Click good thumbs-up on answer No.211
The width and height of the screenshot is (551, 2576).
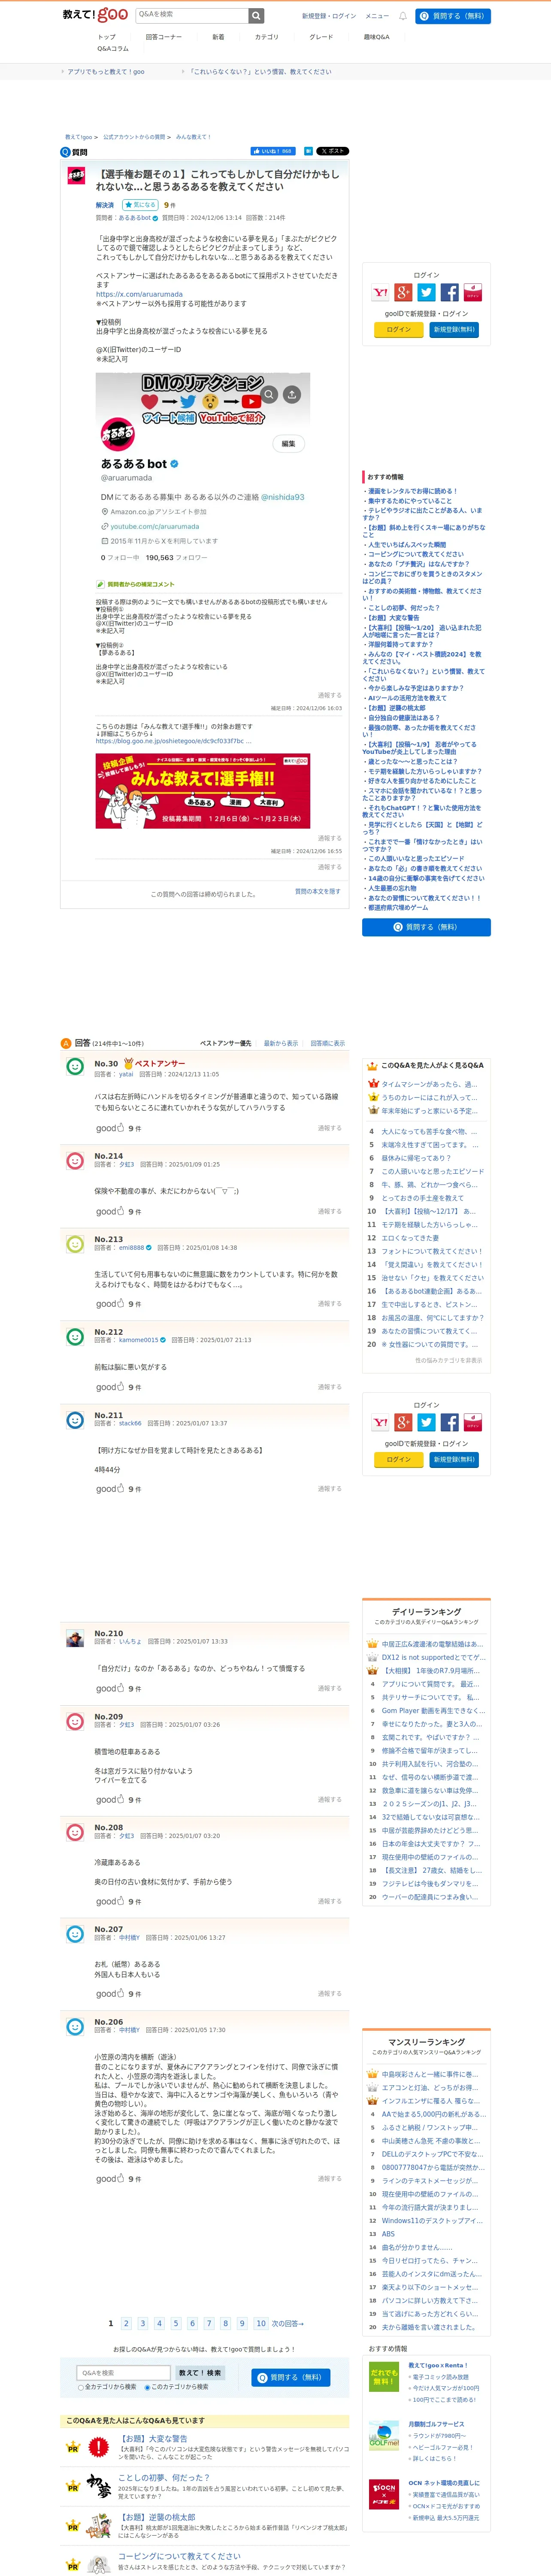click(110, 1489)
